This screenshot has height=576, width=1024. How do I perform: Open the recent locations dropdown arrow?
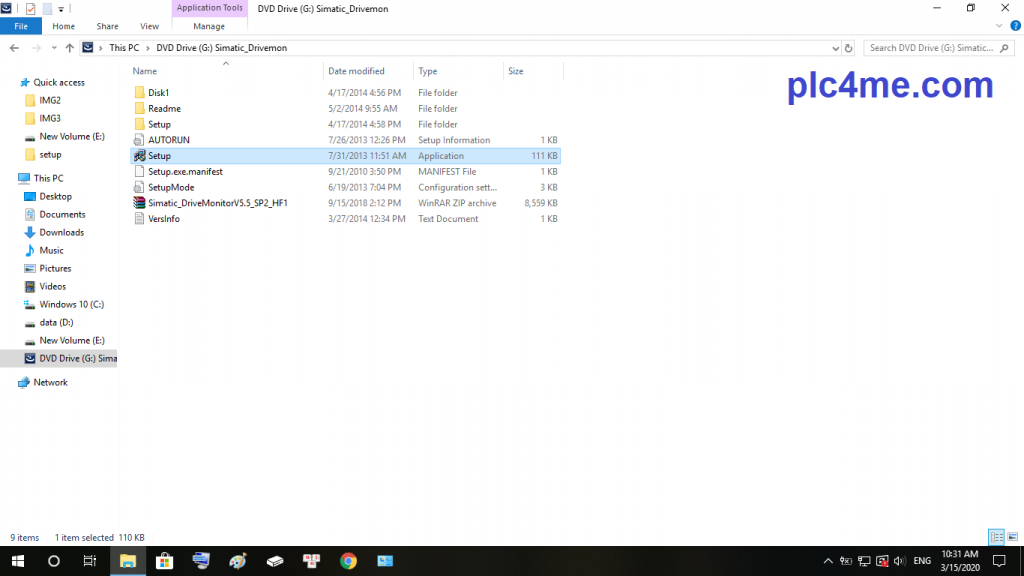(53, 48)
